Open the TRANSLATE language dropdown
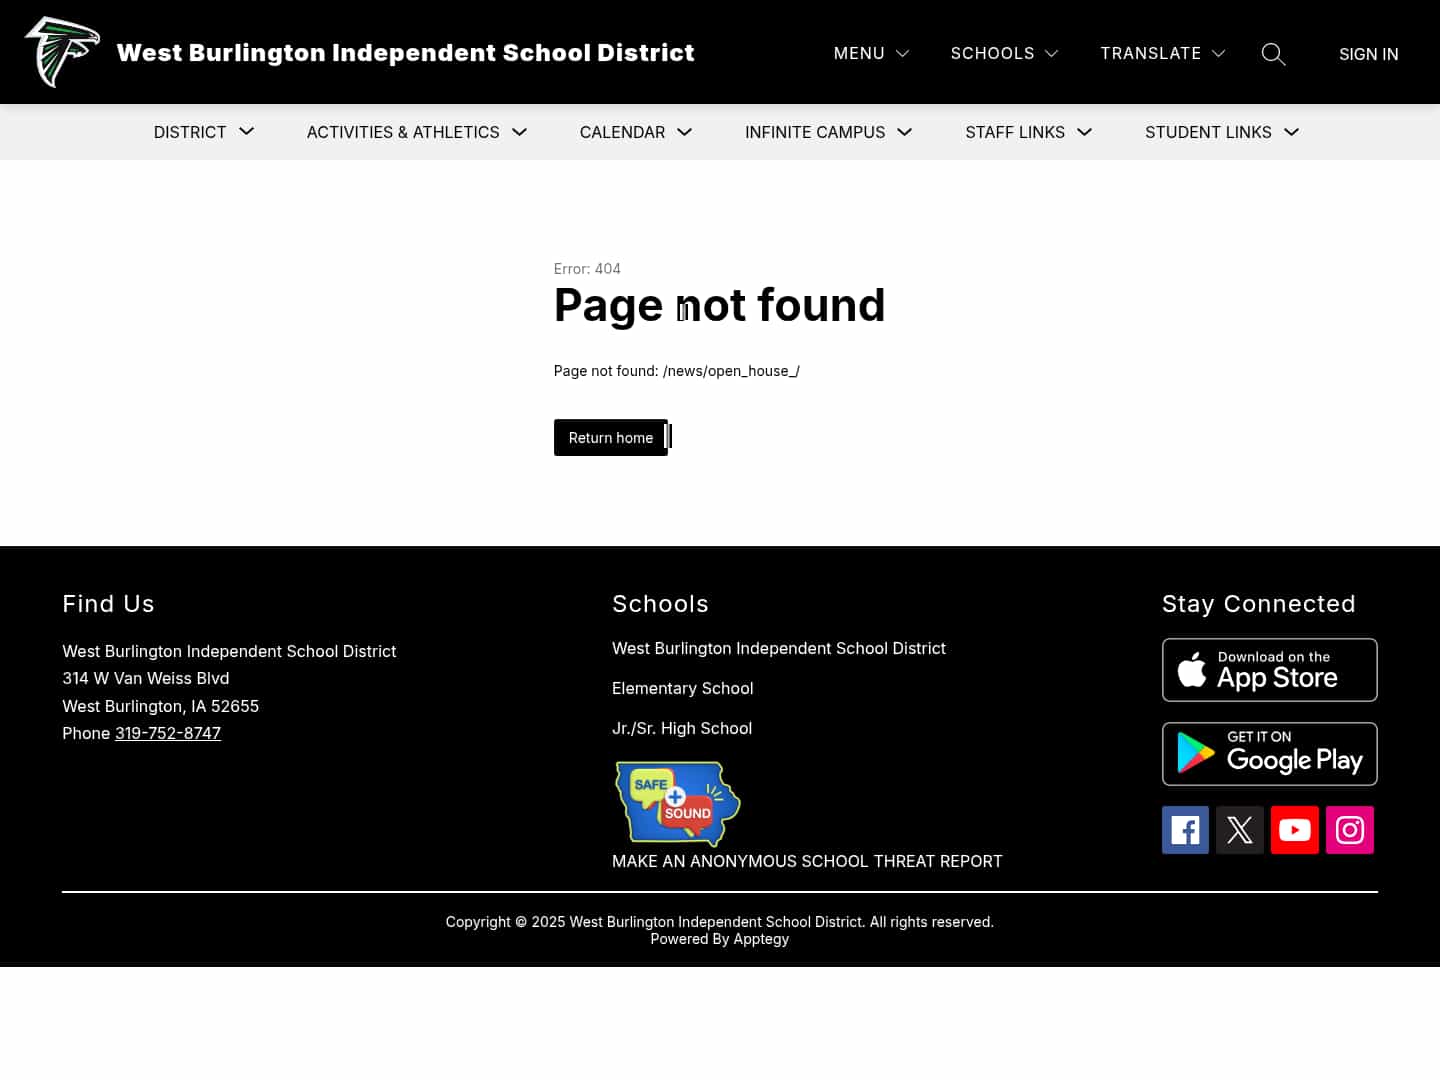This screenshot has width=1440, height=1080. coord(1163,53)
